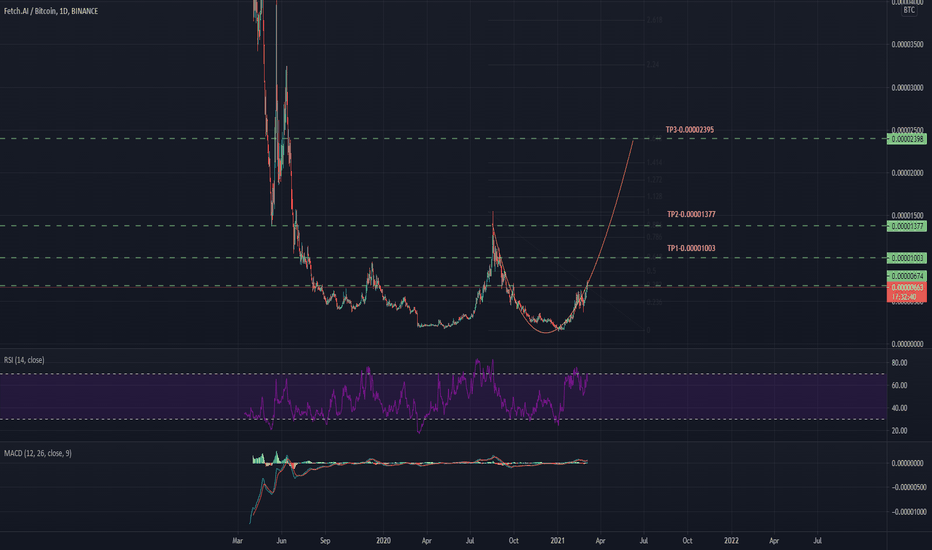Select the TP1-0.00001003 label
The width and height of the screenshot is (932, 550).
pyautogui.click(x=691, y=248)
